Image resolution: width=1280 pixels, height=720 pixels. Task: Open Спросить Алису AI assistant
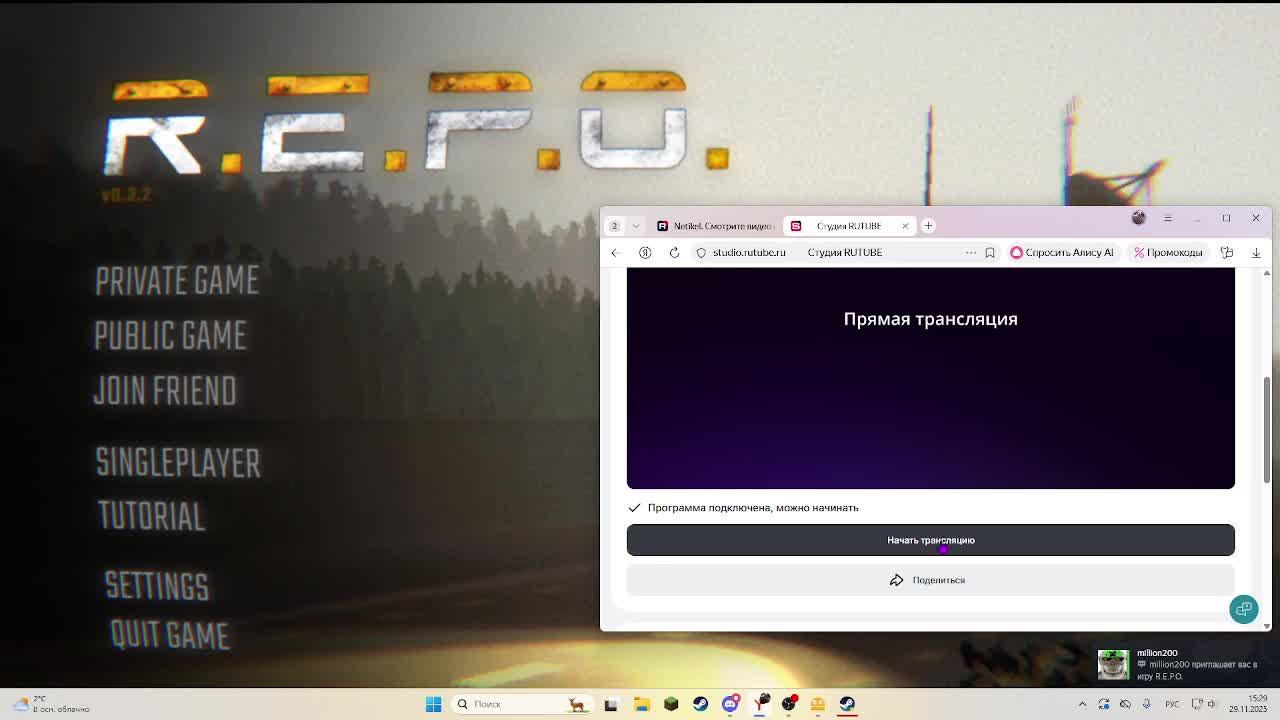(x=1062, y=252)
